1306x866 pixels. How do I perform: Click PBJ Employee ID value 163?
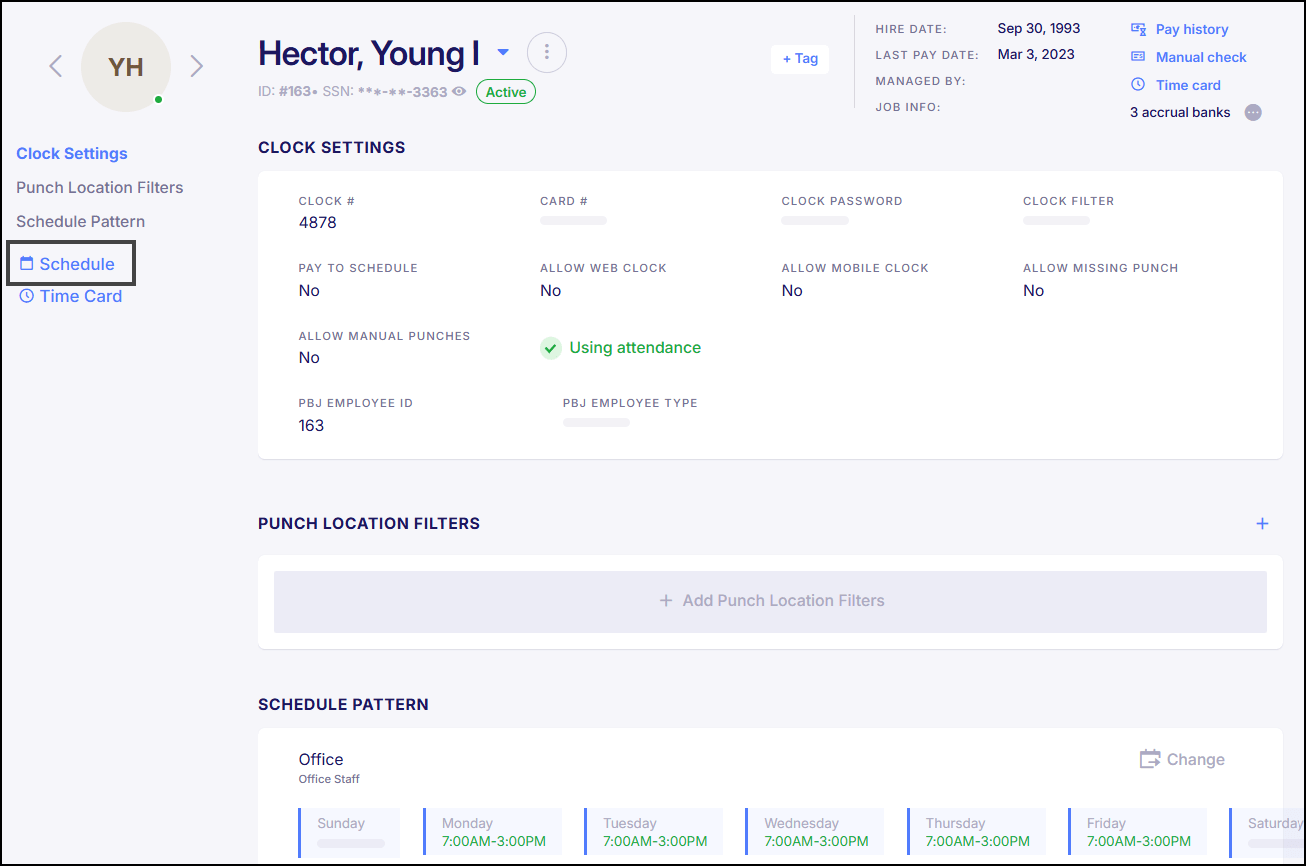coord(311,425)
